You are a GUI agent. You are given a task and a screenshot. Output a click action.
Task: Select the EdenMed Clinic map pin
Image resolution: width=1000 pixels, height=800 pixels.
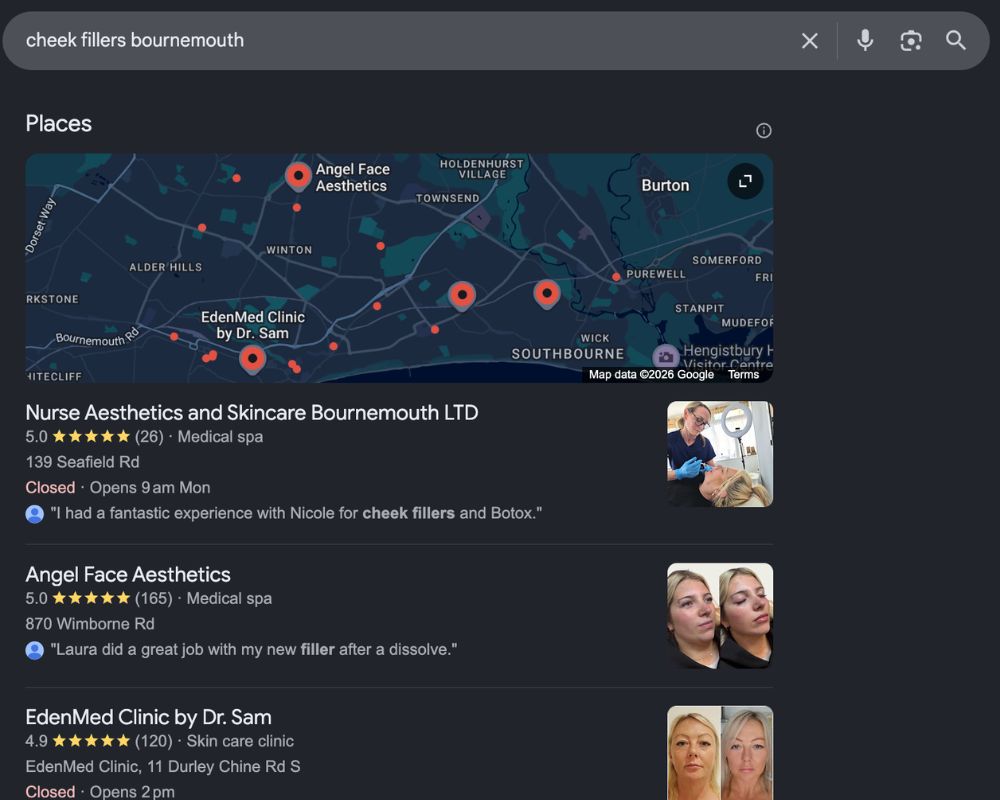253,360
